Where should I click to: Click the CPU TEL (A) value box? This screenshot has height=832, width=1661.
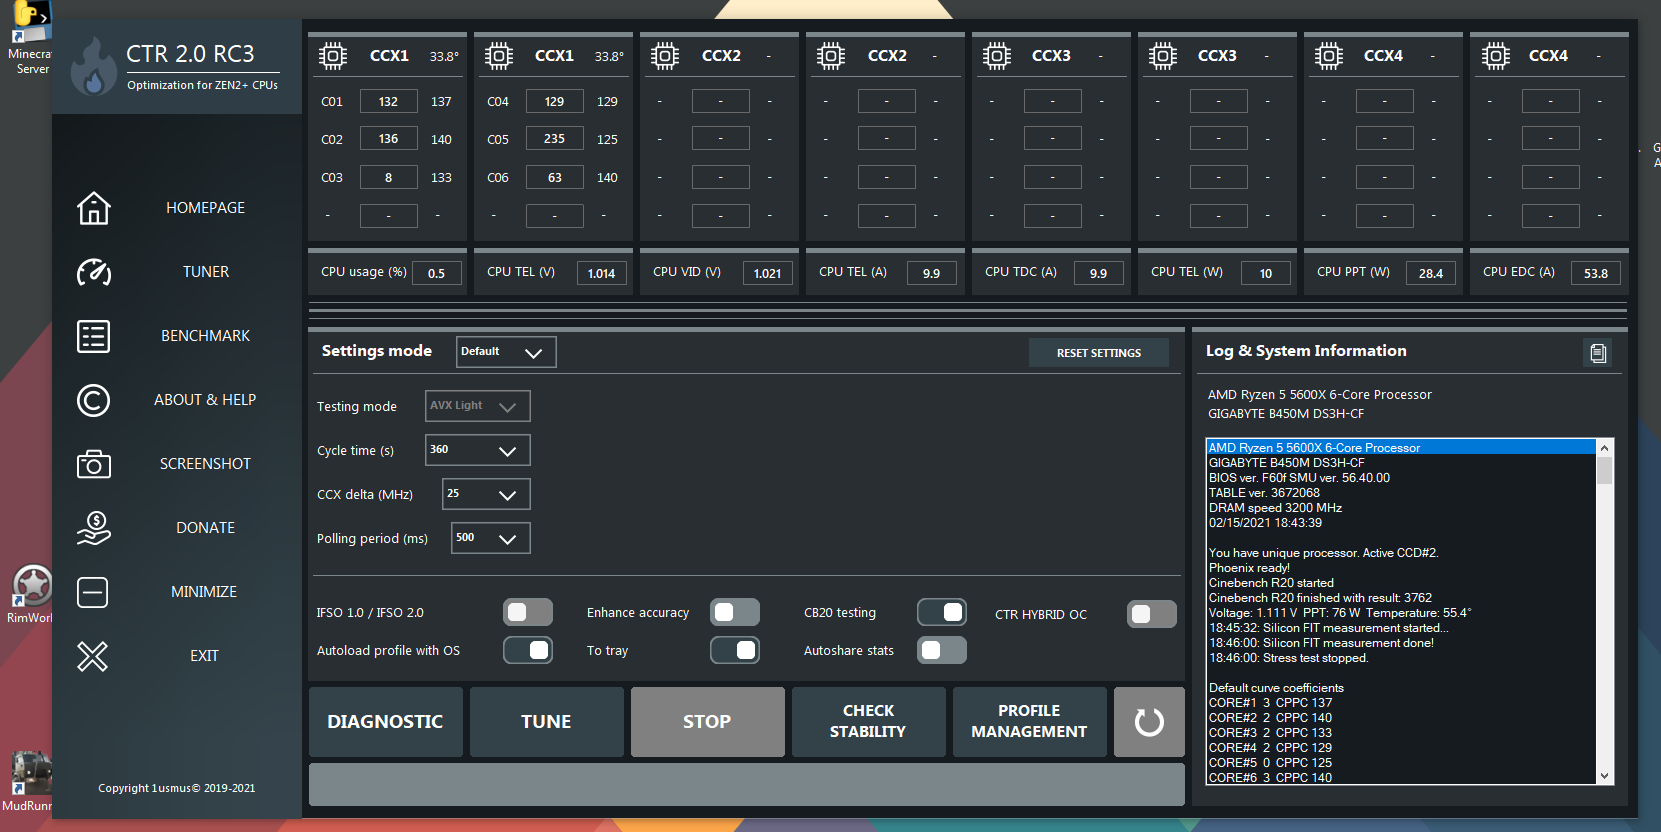click(x=932, y=273)
